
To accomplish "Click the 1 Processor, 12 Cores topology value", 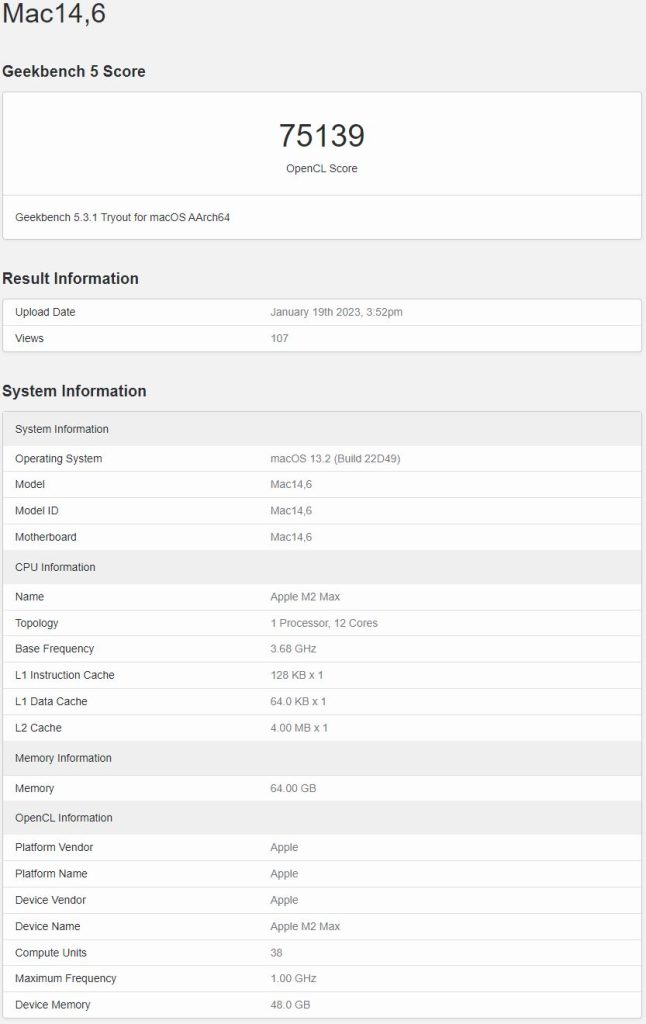I will pyautogui.click(x=324, y=623).
